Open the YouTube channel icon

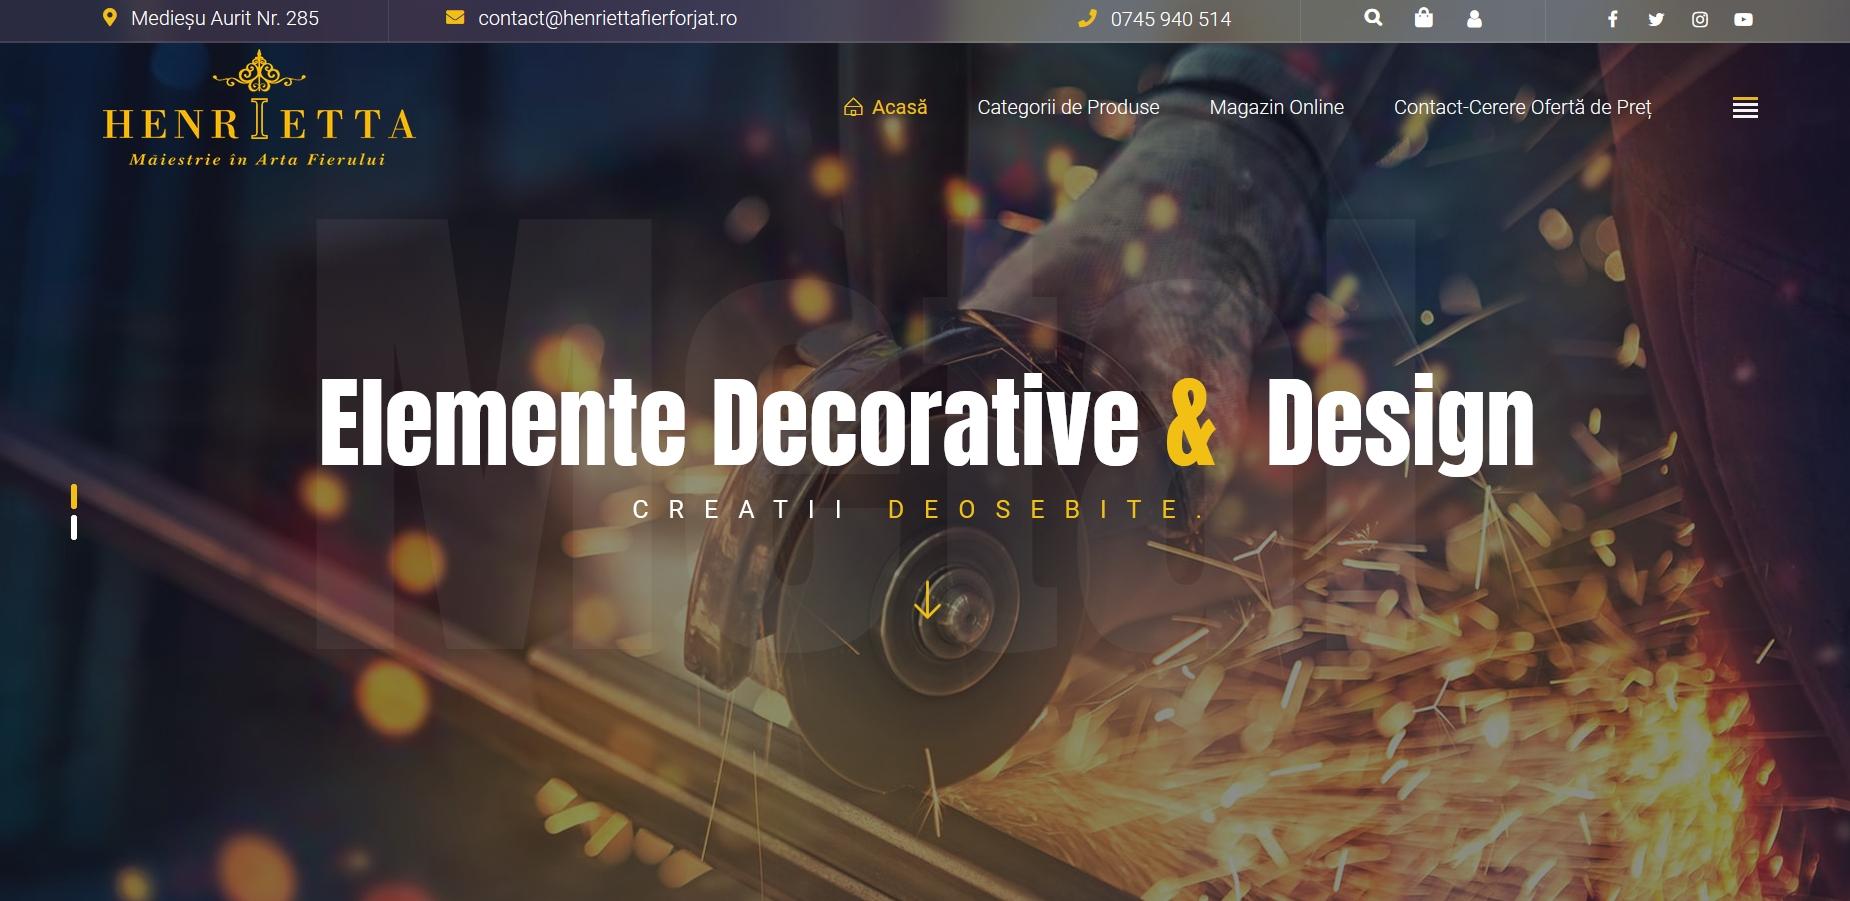coord(1743,19)
